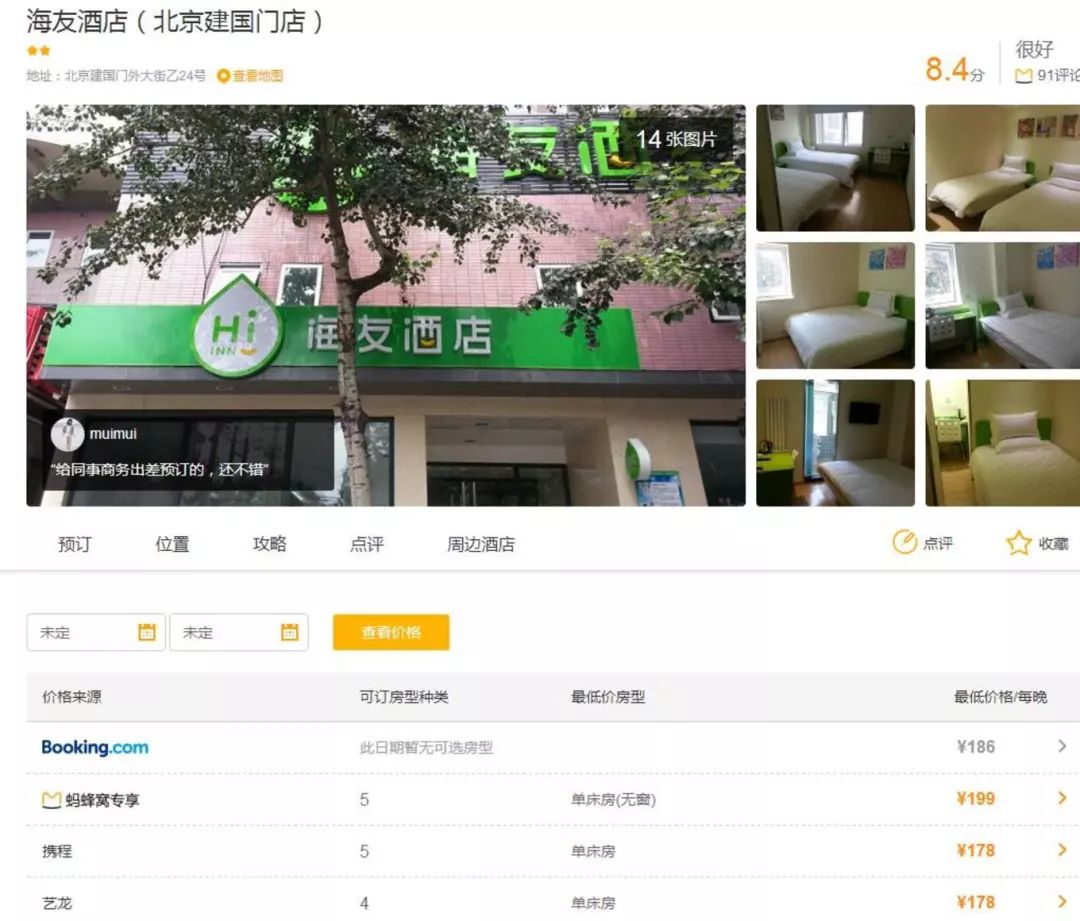Open bottom-right room thumbnail with single bed
1080x921 pixels.
click(x=1003, y=443)
